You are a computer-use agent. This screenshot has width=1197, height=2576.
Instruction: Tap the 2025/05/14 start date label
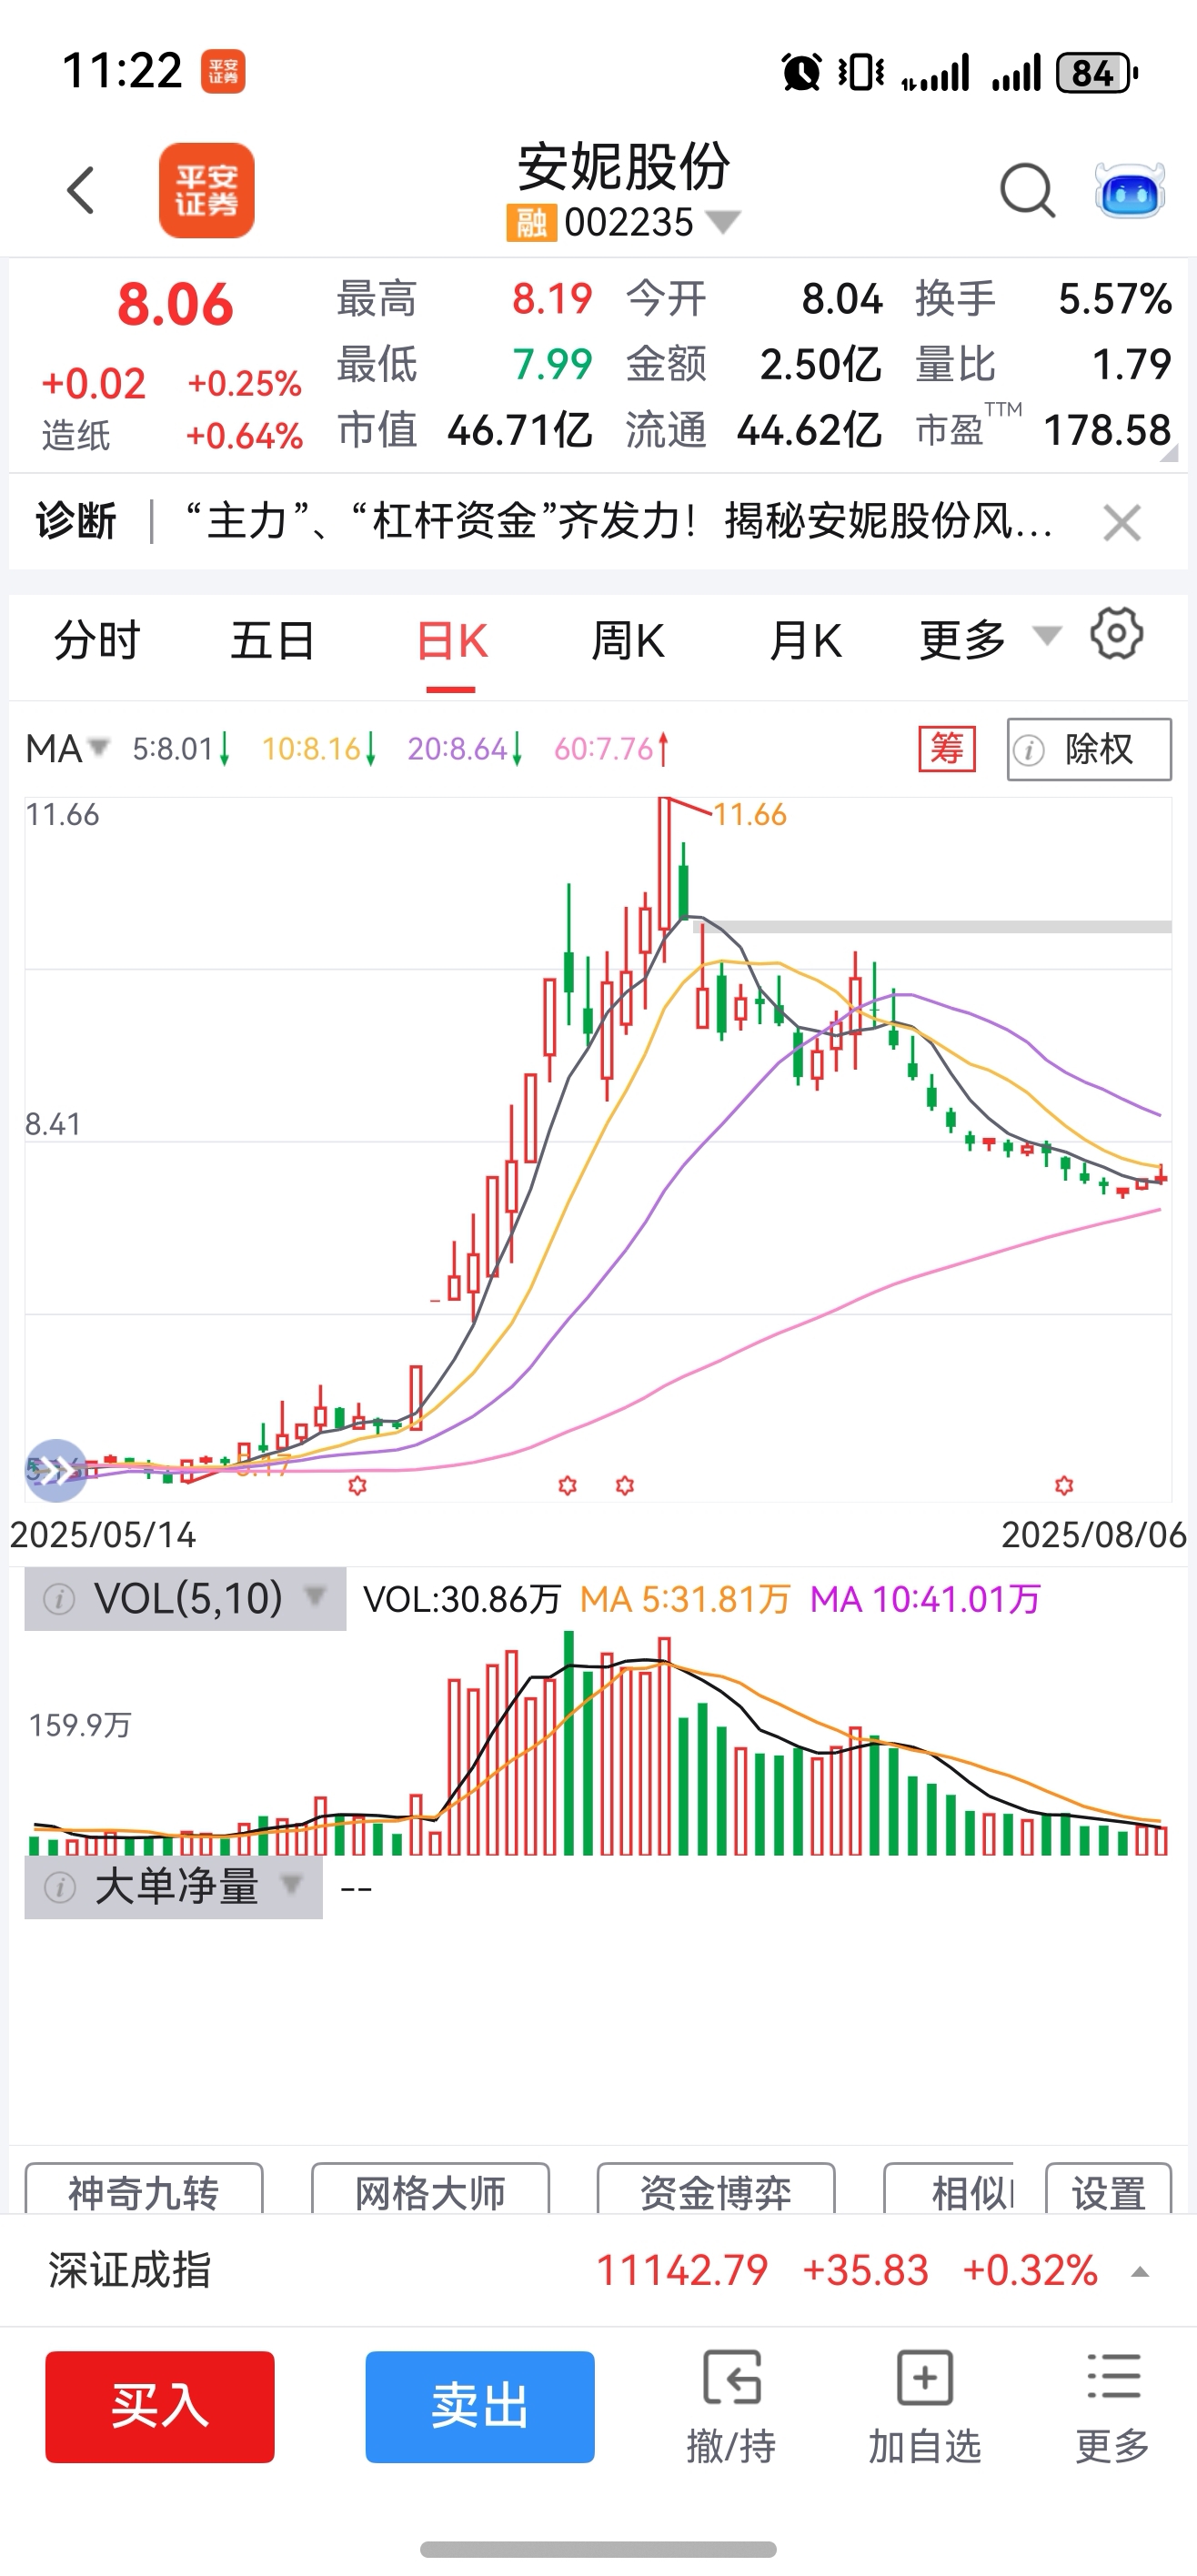[103, 1535]
